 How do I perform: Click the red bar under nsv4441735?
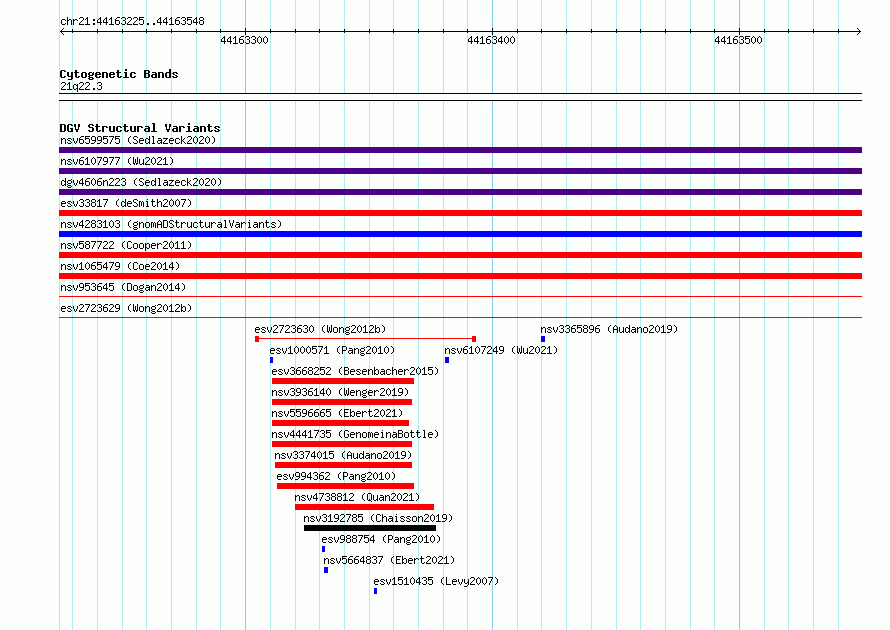pyautogui.click(x=342, y=444)
